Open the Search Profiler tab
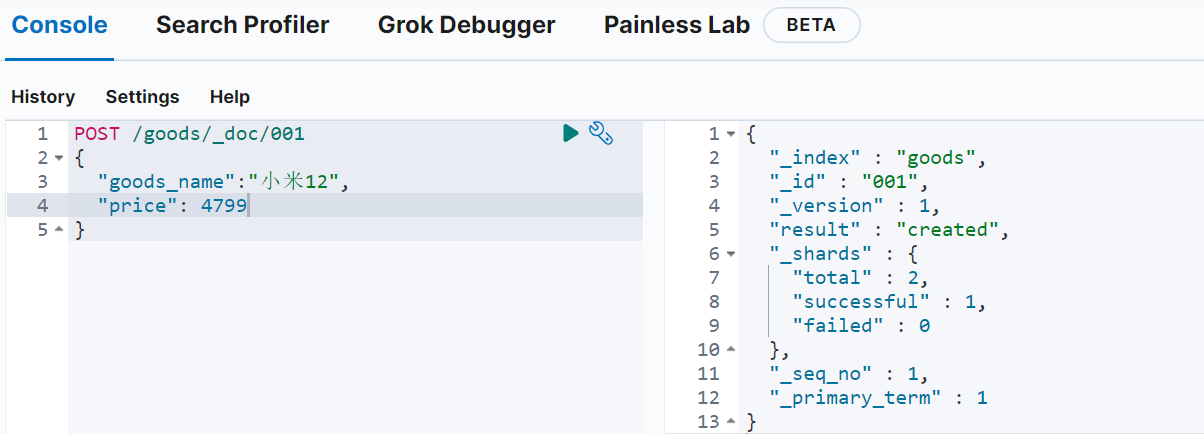Viewport: 1204px width, 434px height. pos(242,25)
